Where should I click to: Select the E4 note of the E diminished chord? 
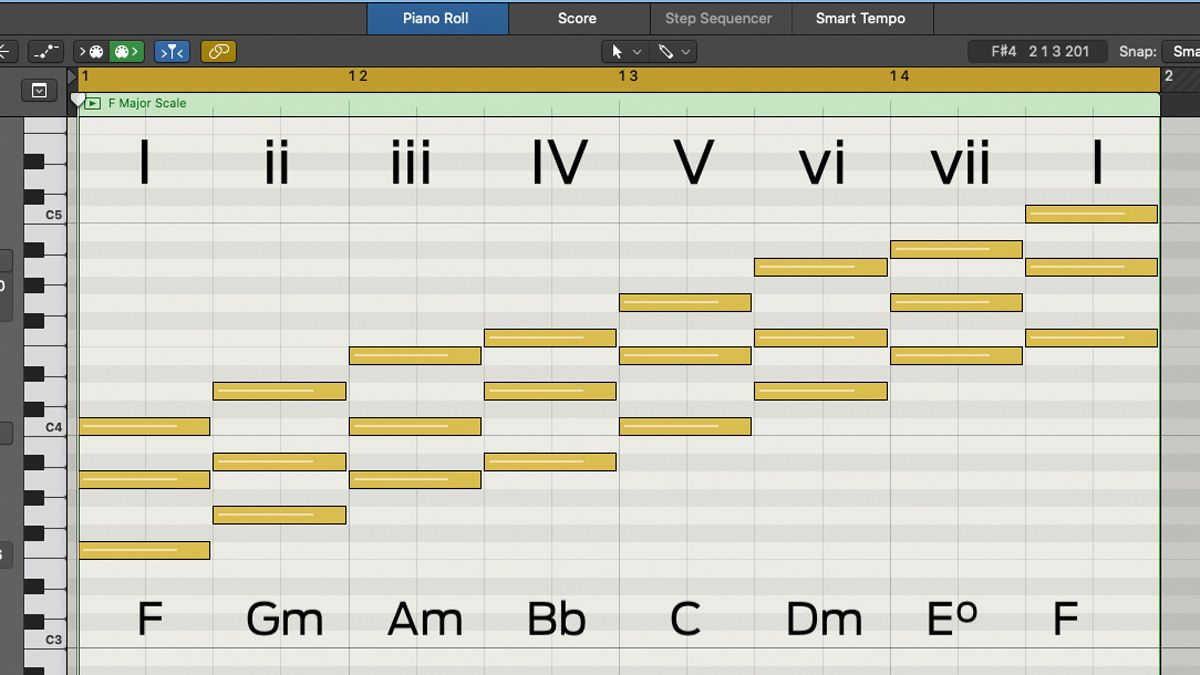[956, 355]
